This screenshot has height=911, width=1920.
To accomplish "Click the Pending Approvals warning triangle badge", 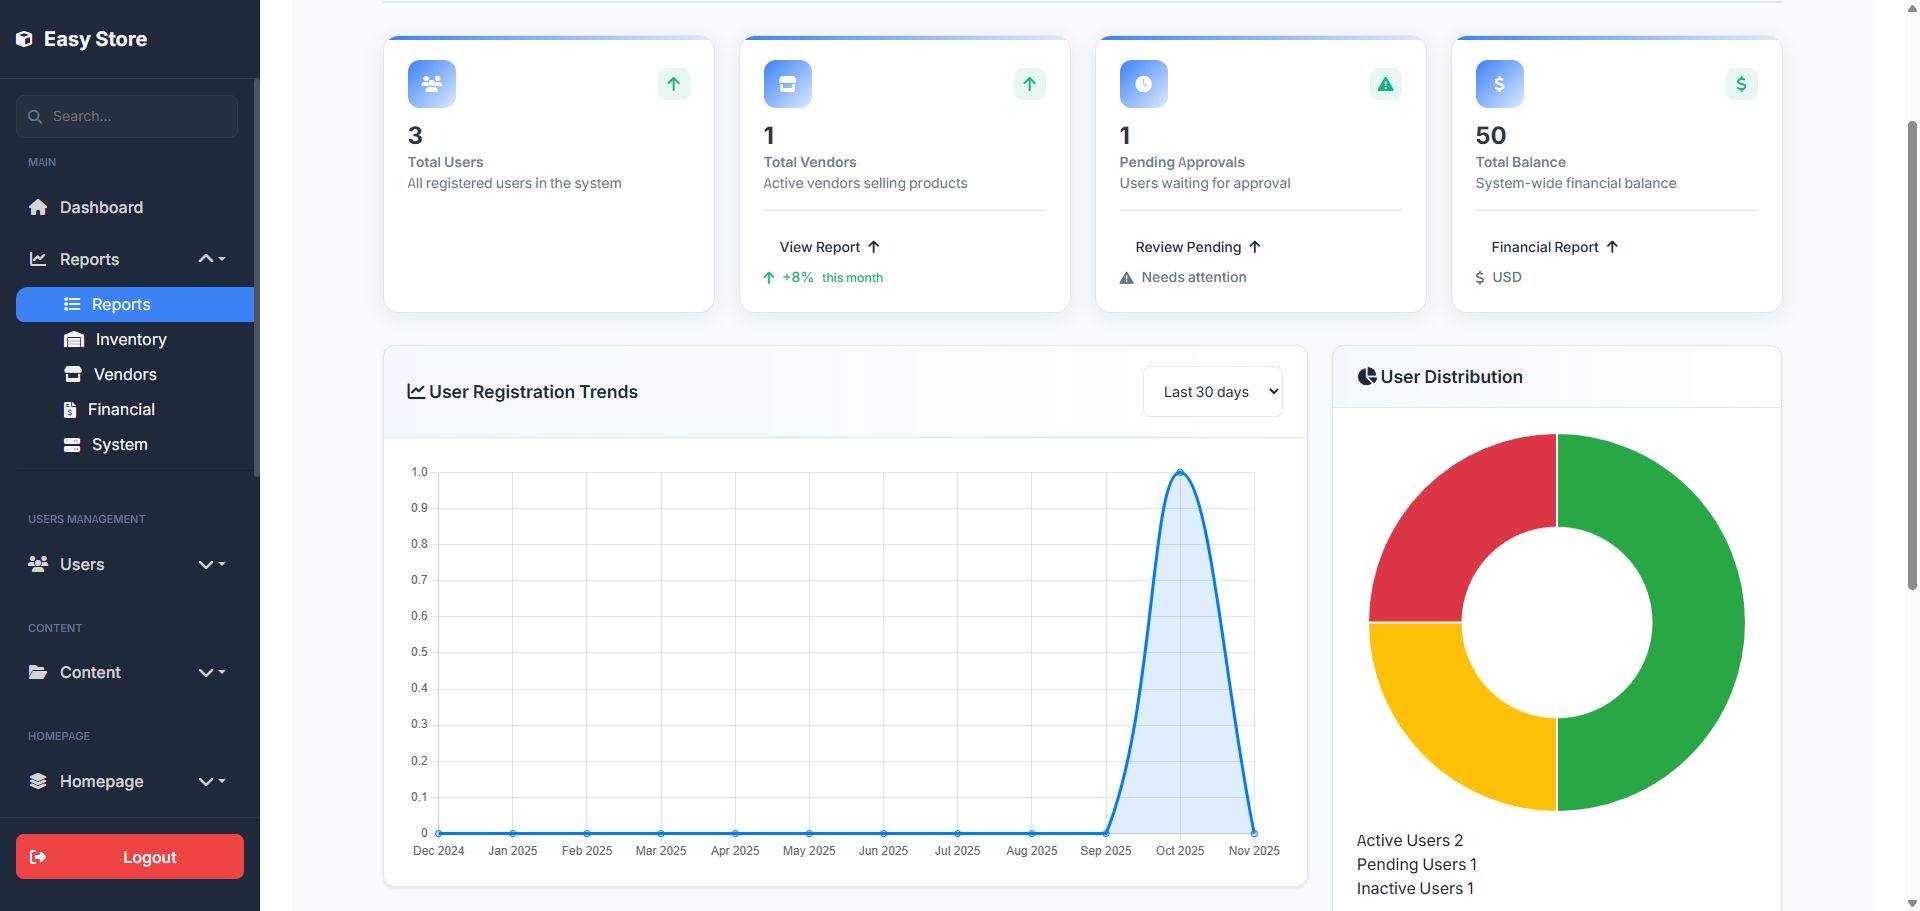I will coord(1385,84).
